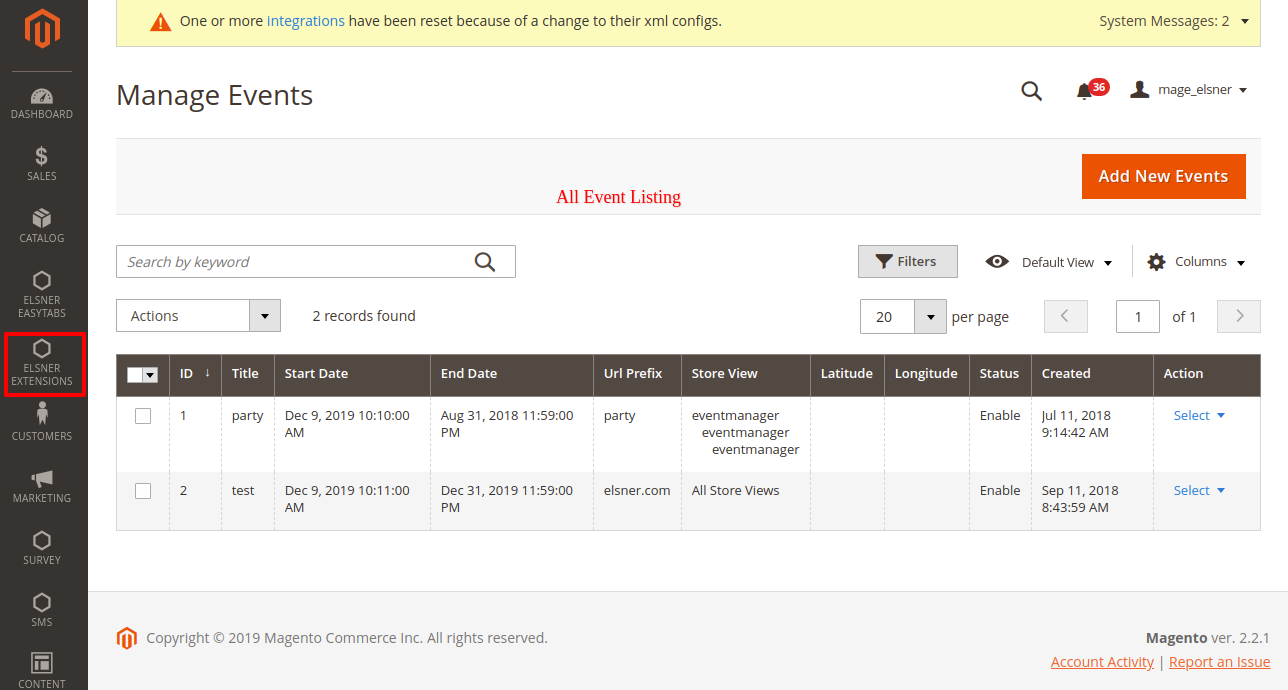Open Select action for the party event

pyautogui.click(x=1199, y=416)
